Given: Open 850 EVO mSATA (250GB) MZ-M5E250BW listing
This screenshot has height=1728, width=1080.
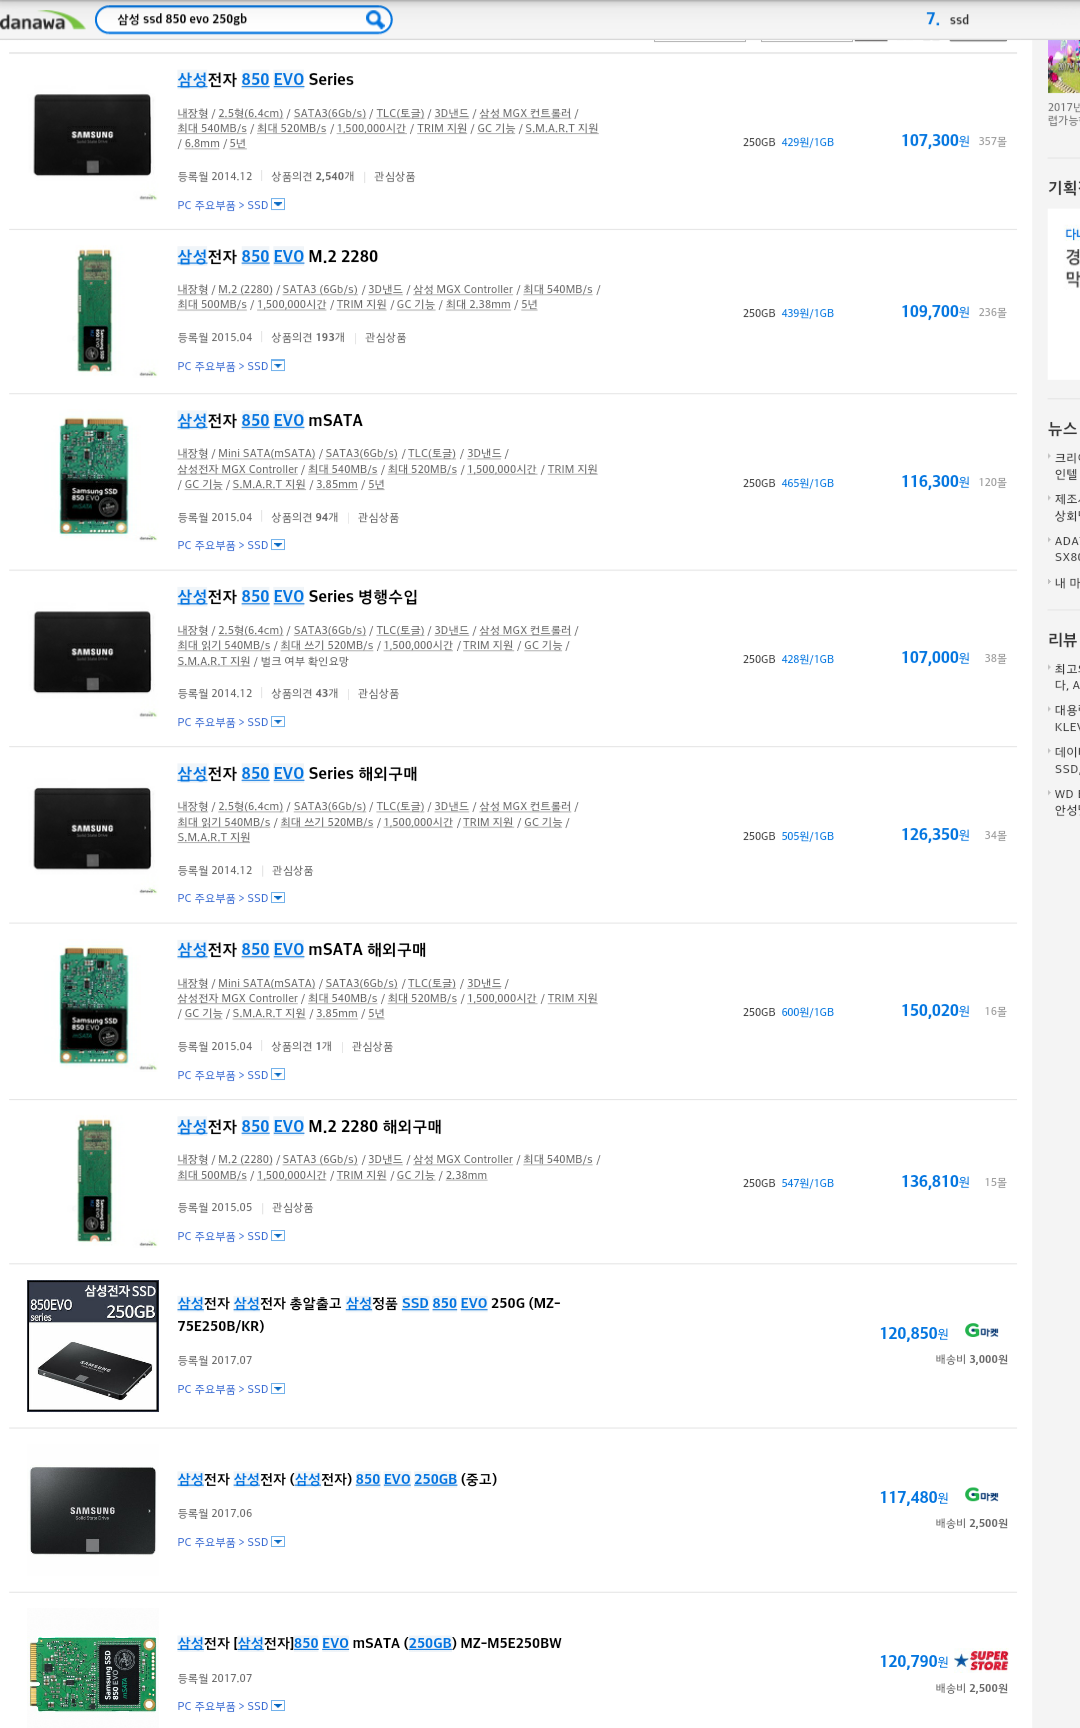Looking at the screenshot, I should tap(369, 1643).
